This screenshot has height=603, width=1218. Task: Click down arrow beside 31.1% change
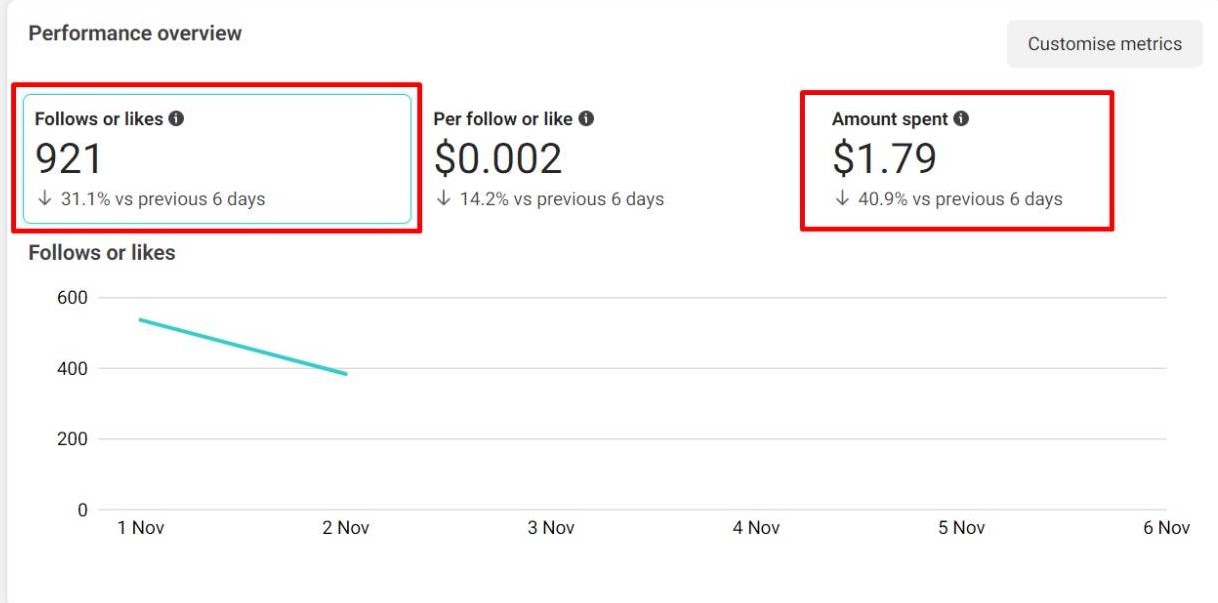tap(44, 198)
